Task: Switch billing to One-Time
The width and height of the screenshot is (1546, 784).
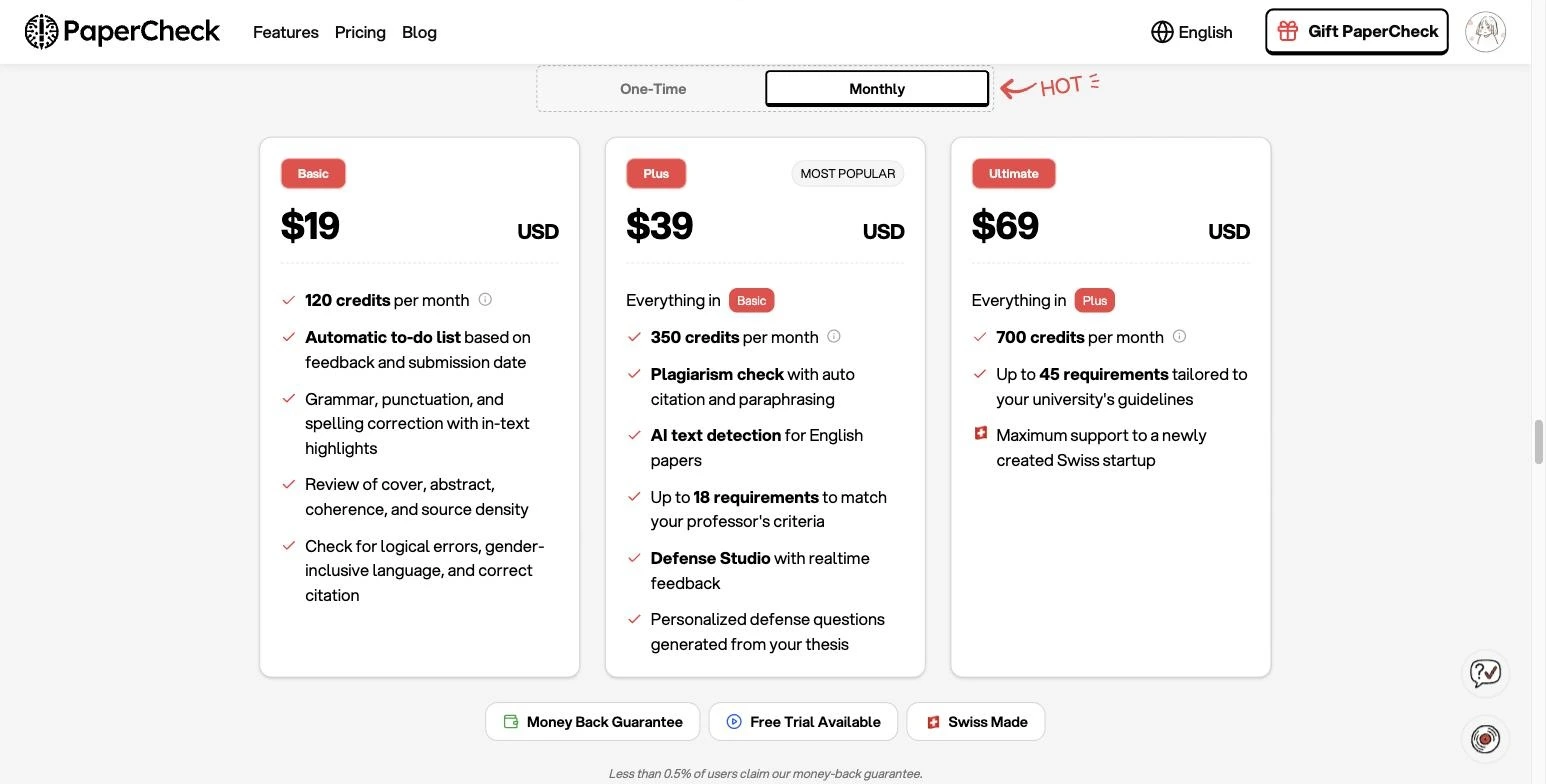Action: (653, 89)
